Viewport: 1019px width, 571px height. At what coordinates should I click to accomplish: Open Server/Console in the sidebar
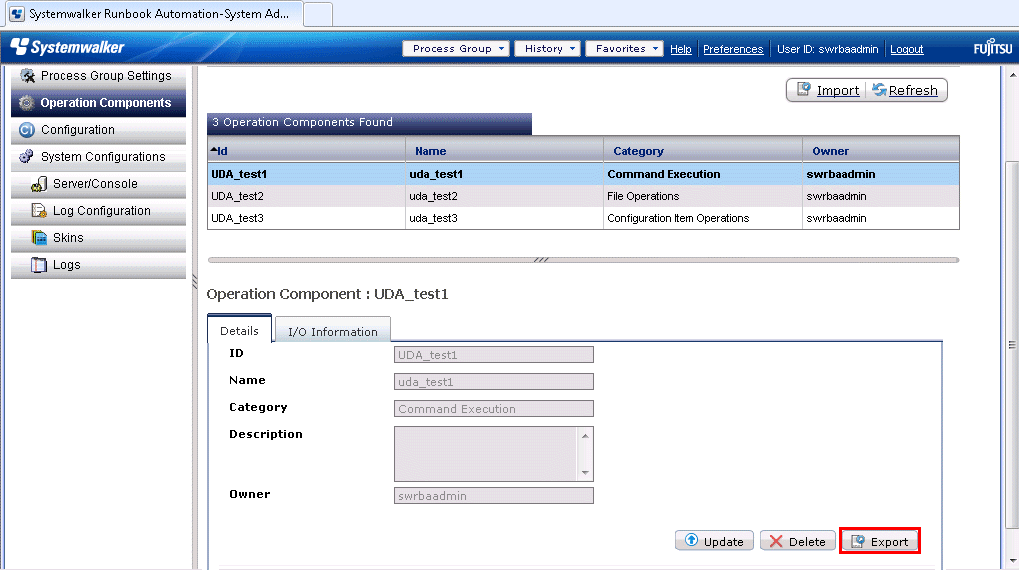coord(98,184)
